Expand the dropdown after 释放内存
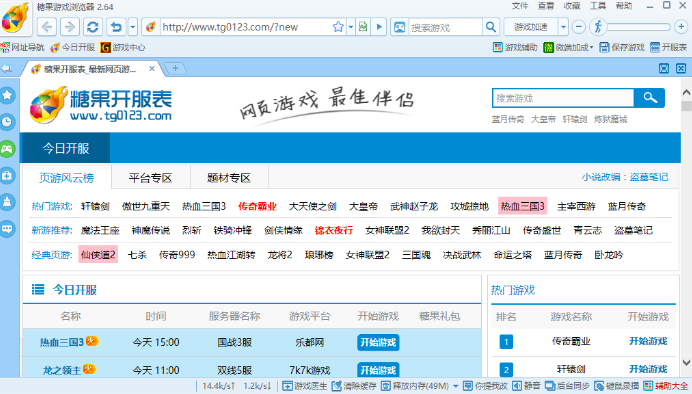Screen dimensions: 692x394 [x=455, y=386]
